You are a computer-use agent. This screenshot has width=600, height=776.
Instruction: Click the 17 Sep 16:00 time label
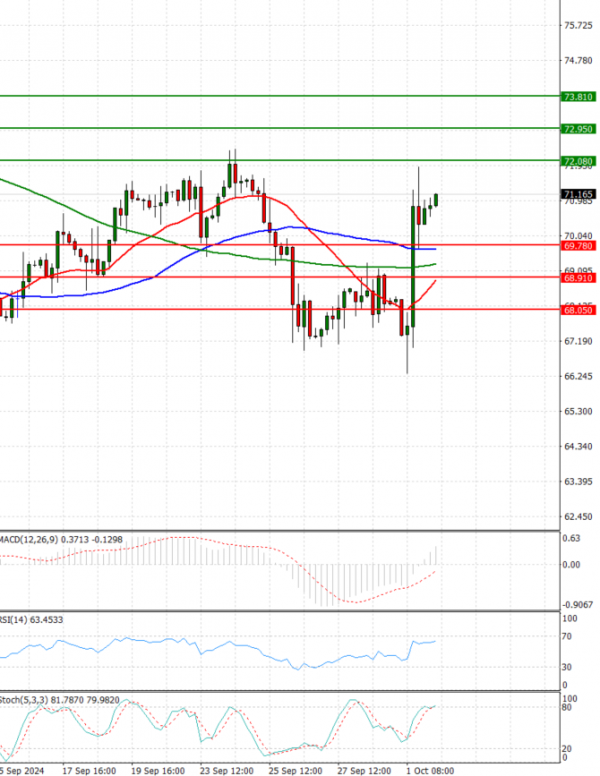[89, 771]
